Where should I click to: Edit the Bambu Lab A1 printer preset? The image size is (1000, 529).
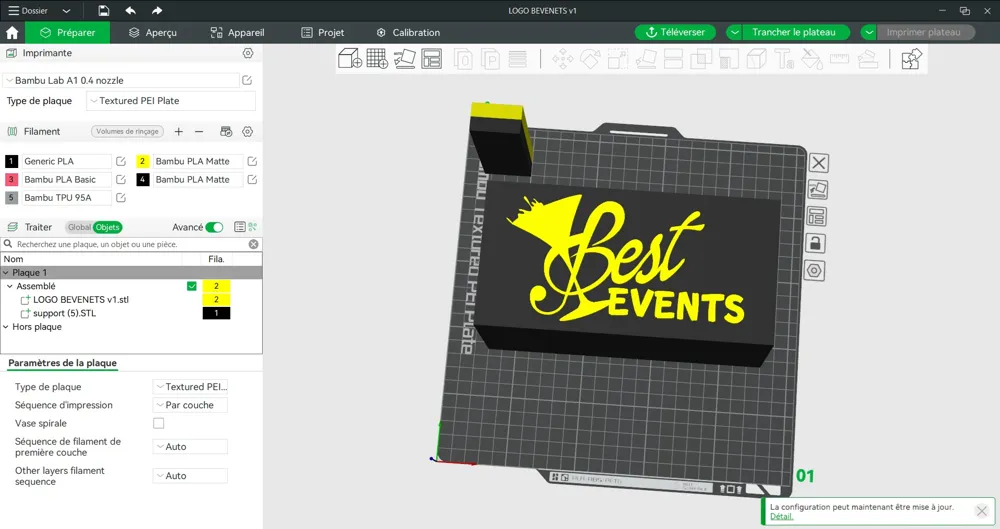point(247,80)
